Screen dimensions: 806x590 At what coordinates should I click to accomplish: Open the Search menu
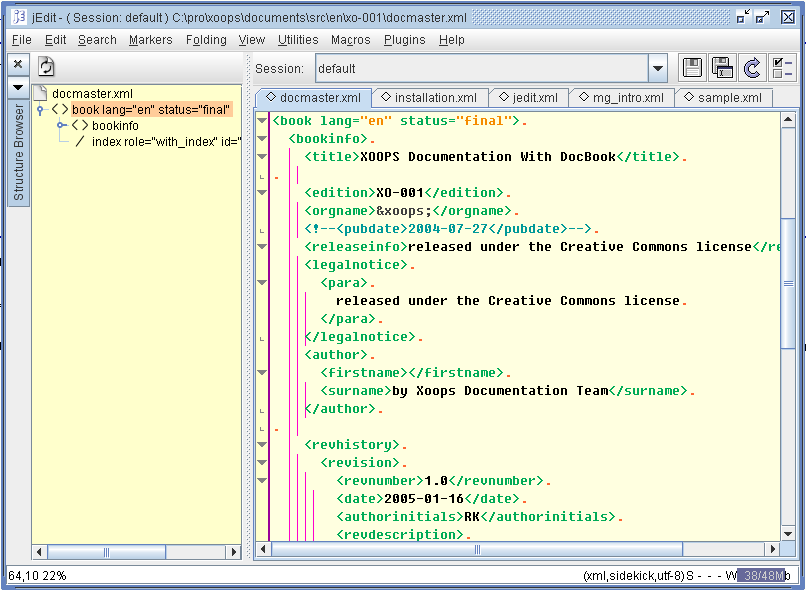point(97,40)
